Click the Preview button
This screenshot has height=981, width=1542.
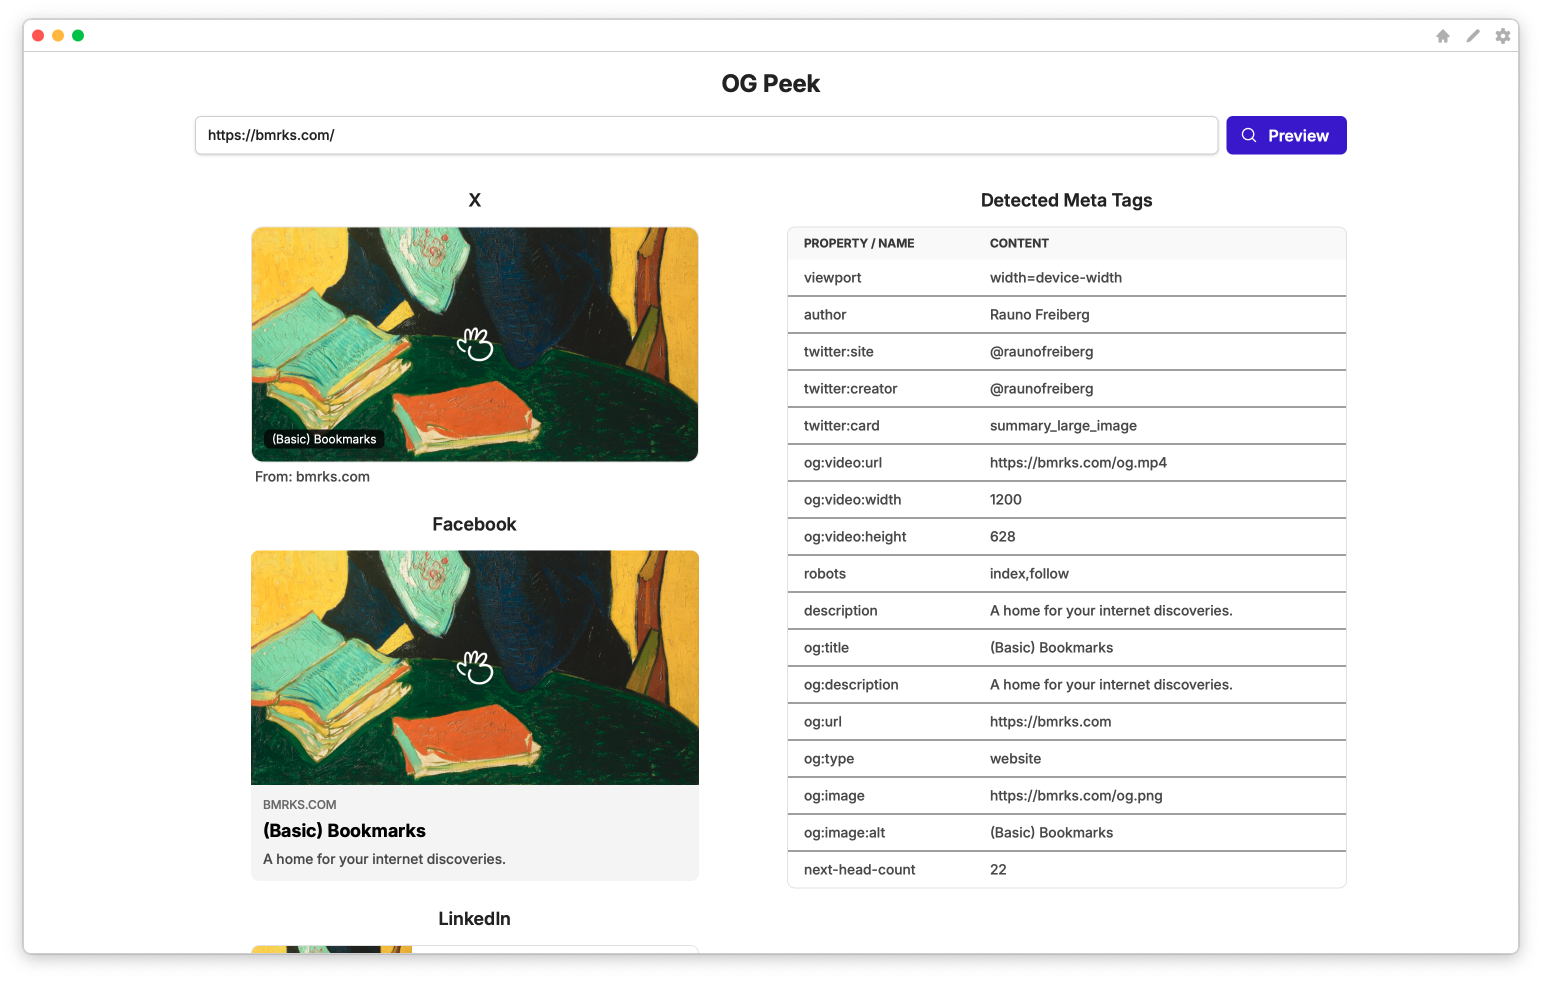point(1285,136)
